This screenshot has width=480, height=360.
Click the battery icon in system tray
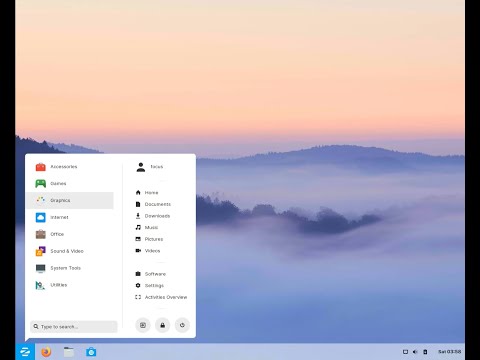click(425, 352)
